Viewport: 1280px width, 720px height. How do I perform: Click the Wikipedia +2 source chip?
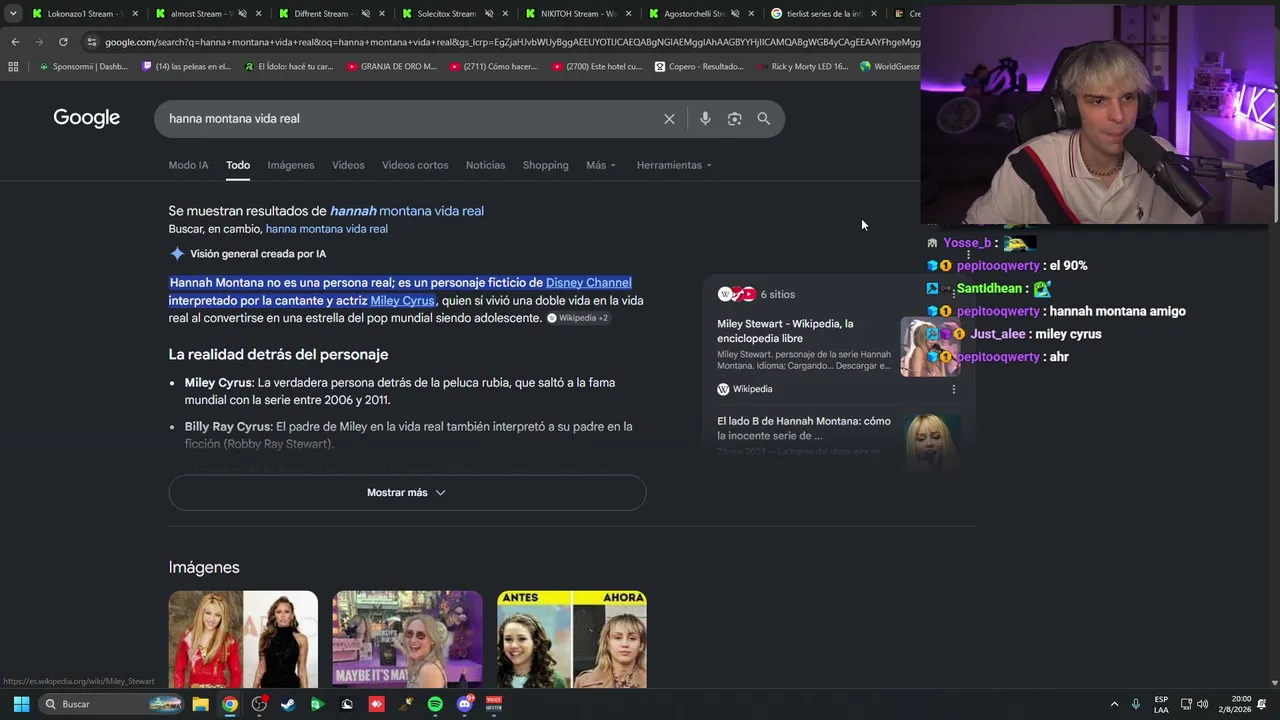click(x=577, y=318)
